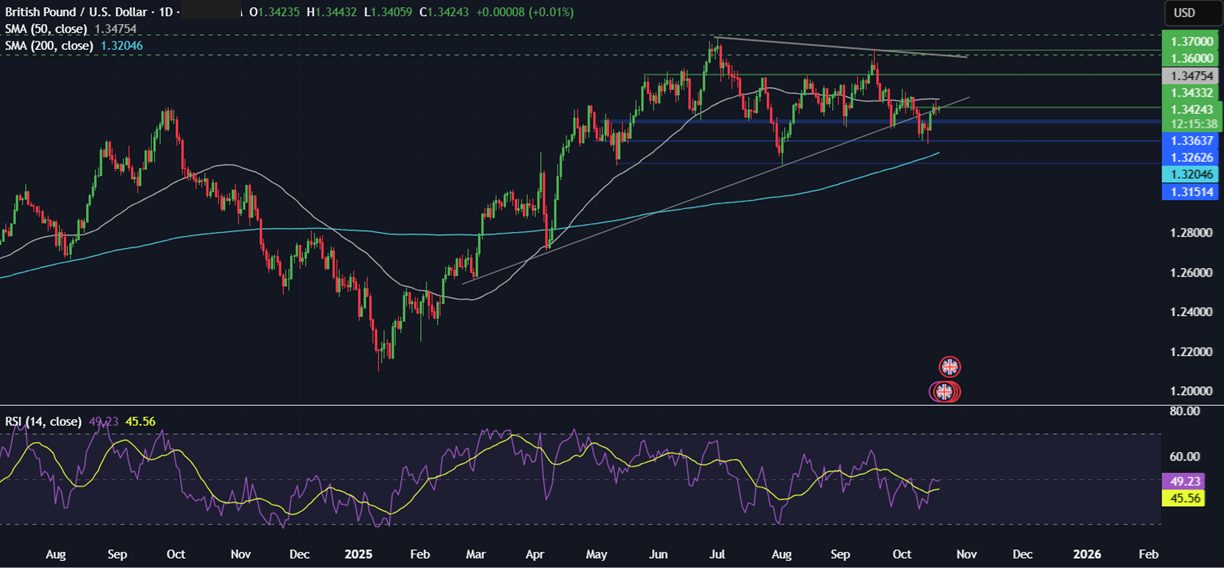Click the current price 1.34243 countdown label
Image resolution: width=1224 pixels, height=568 pixels.
tap(1189, 116)
